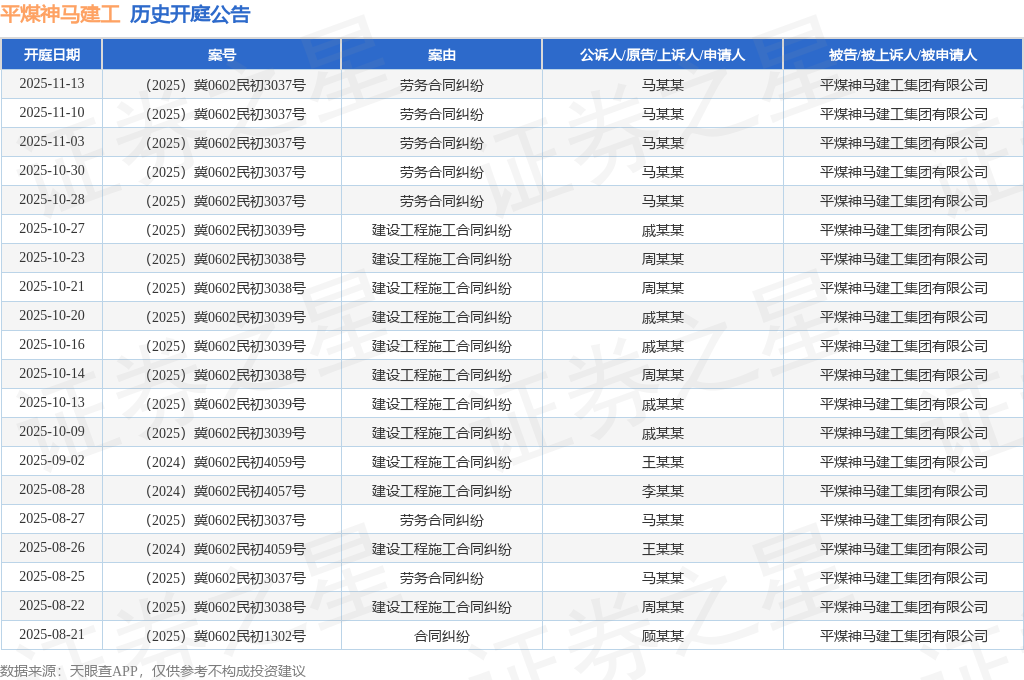1024x680 pixels.
Task: Click the date cell 2025-09-02
Action: tap(52, 461)
